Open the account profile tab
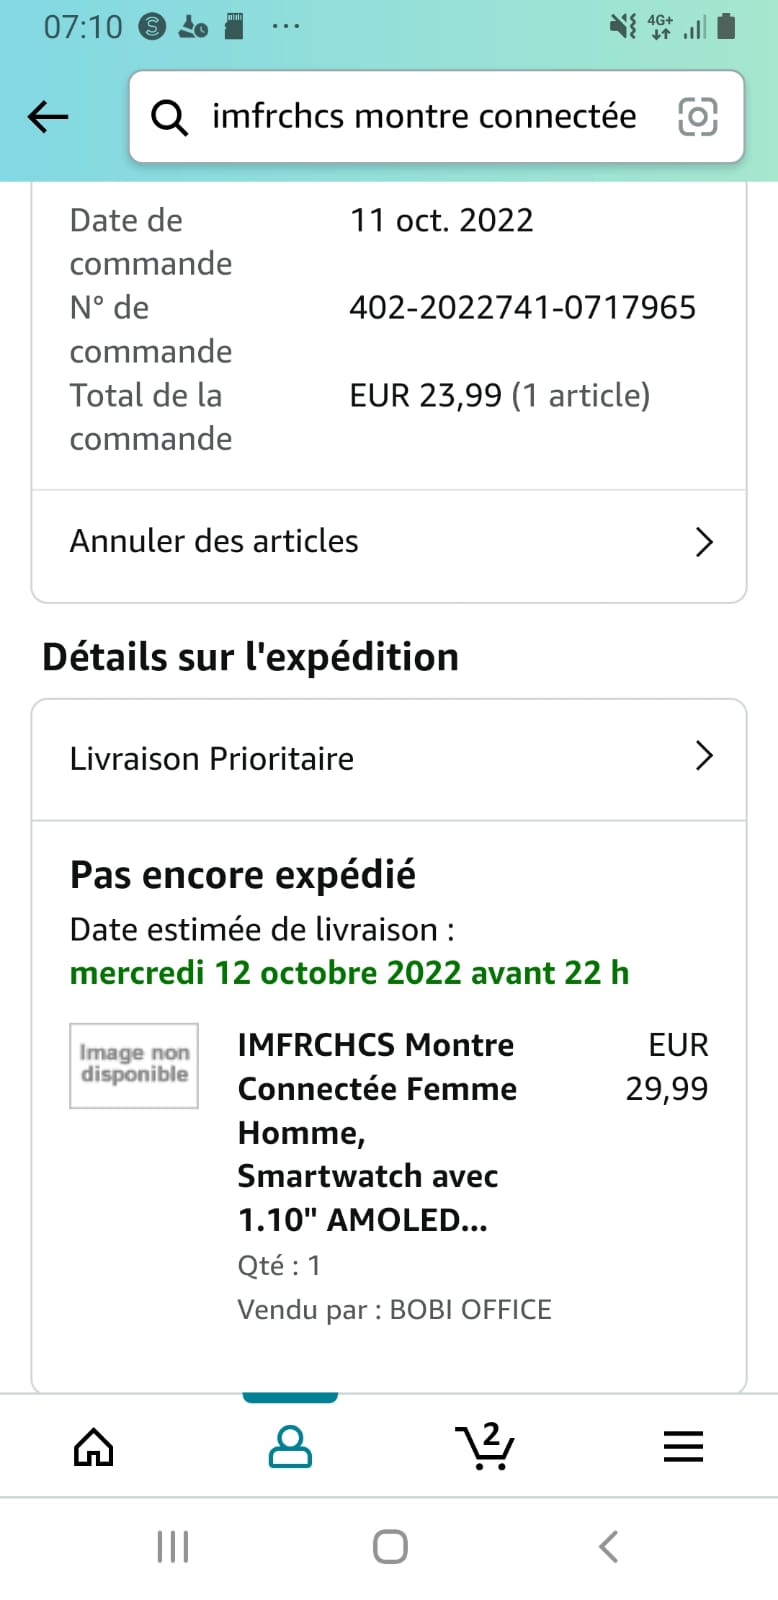This screenshot has height=1600, width=778. pyautogui.click(x=290, y=1447)
